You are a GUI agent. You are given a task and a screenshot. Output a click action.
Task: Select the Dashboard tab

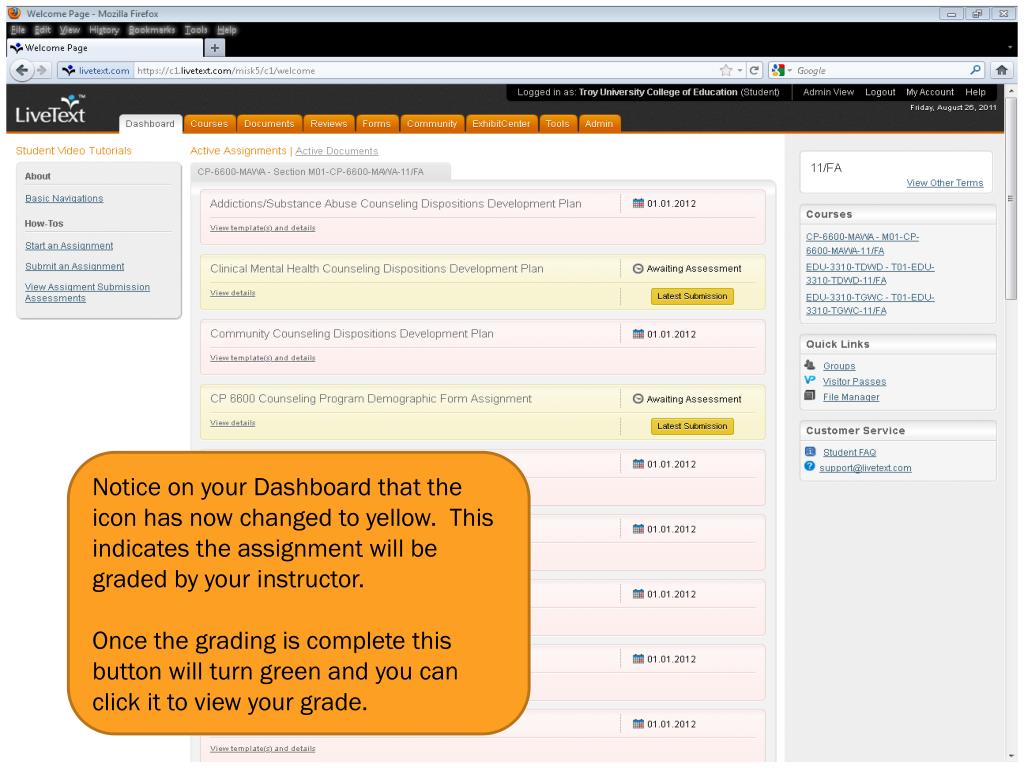click(x=150, y=123)
